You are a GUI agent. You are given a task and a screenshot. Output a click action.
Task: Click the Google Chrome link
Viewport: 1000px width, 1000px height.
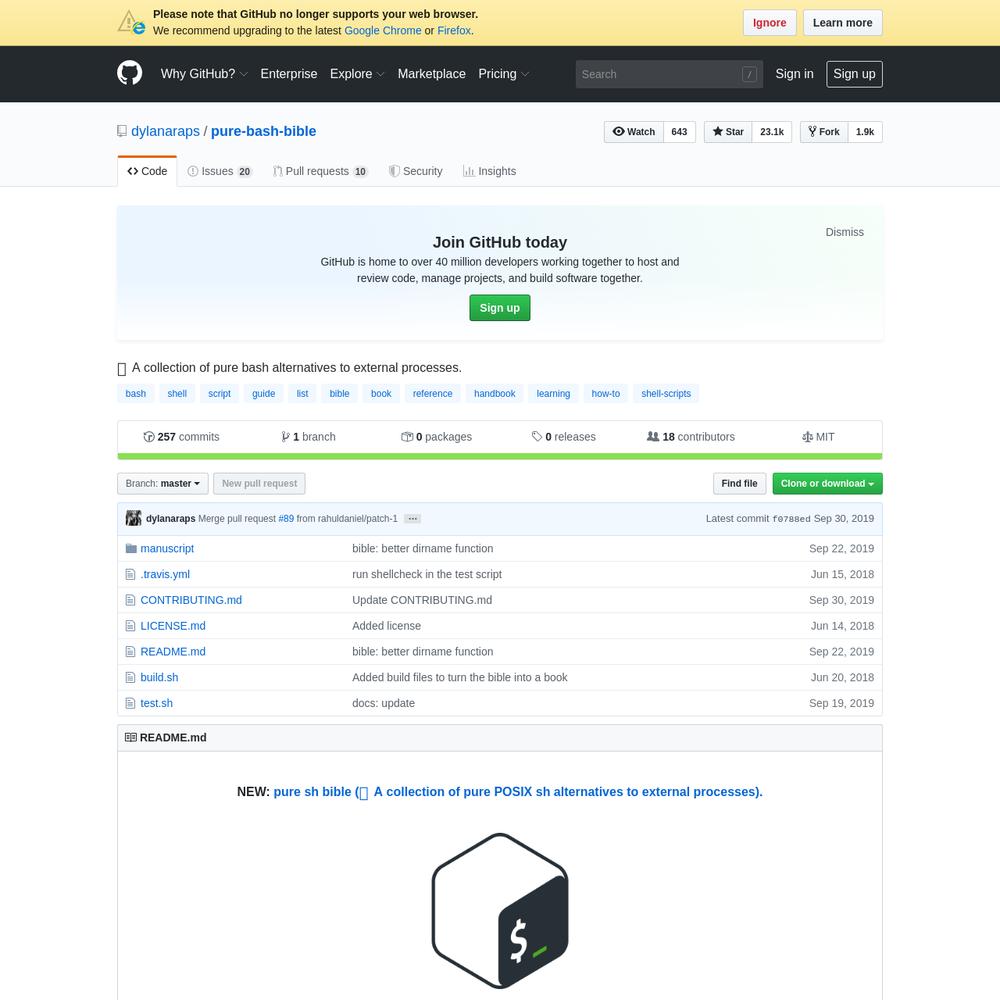[383, 31]
